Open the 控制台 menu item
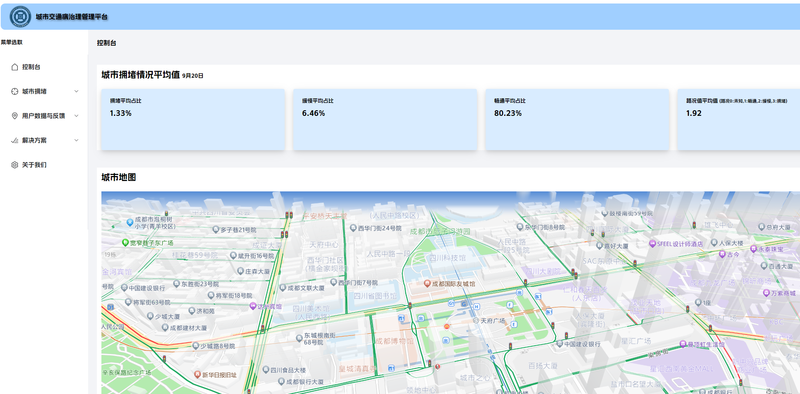Viewport: 800px width, 394px height. pyautogui.click(x=44, y=67)
